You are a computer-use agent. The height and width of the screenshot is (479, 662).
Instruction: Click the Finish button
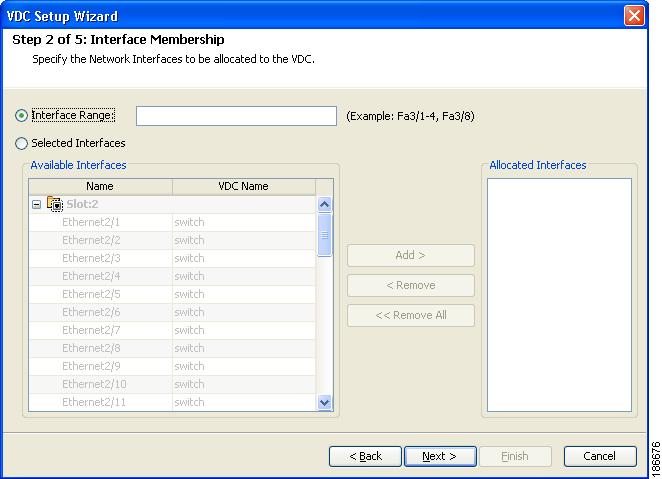[x=515, y=456]
